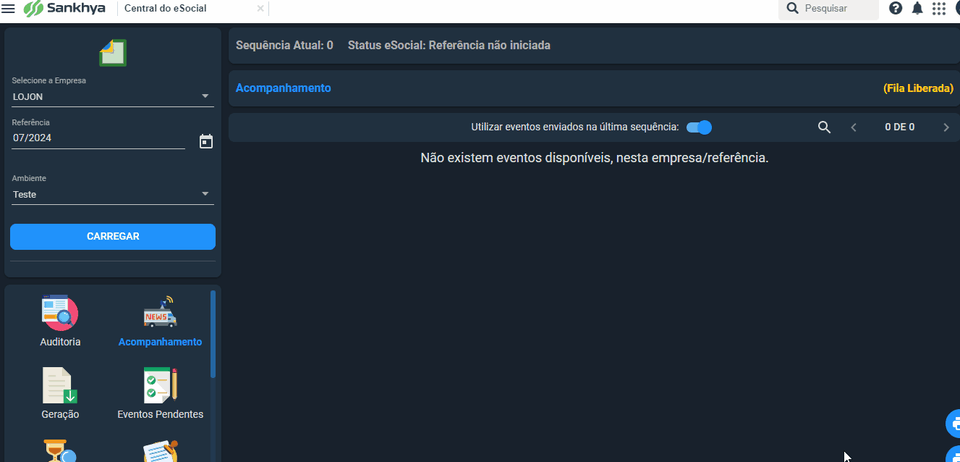Open the Referência calendar picker
The image size is (960, 462).
click(x=206, y=141)
